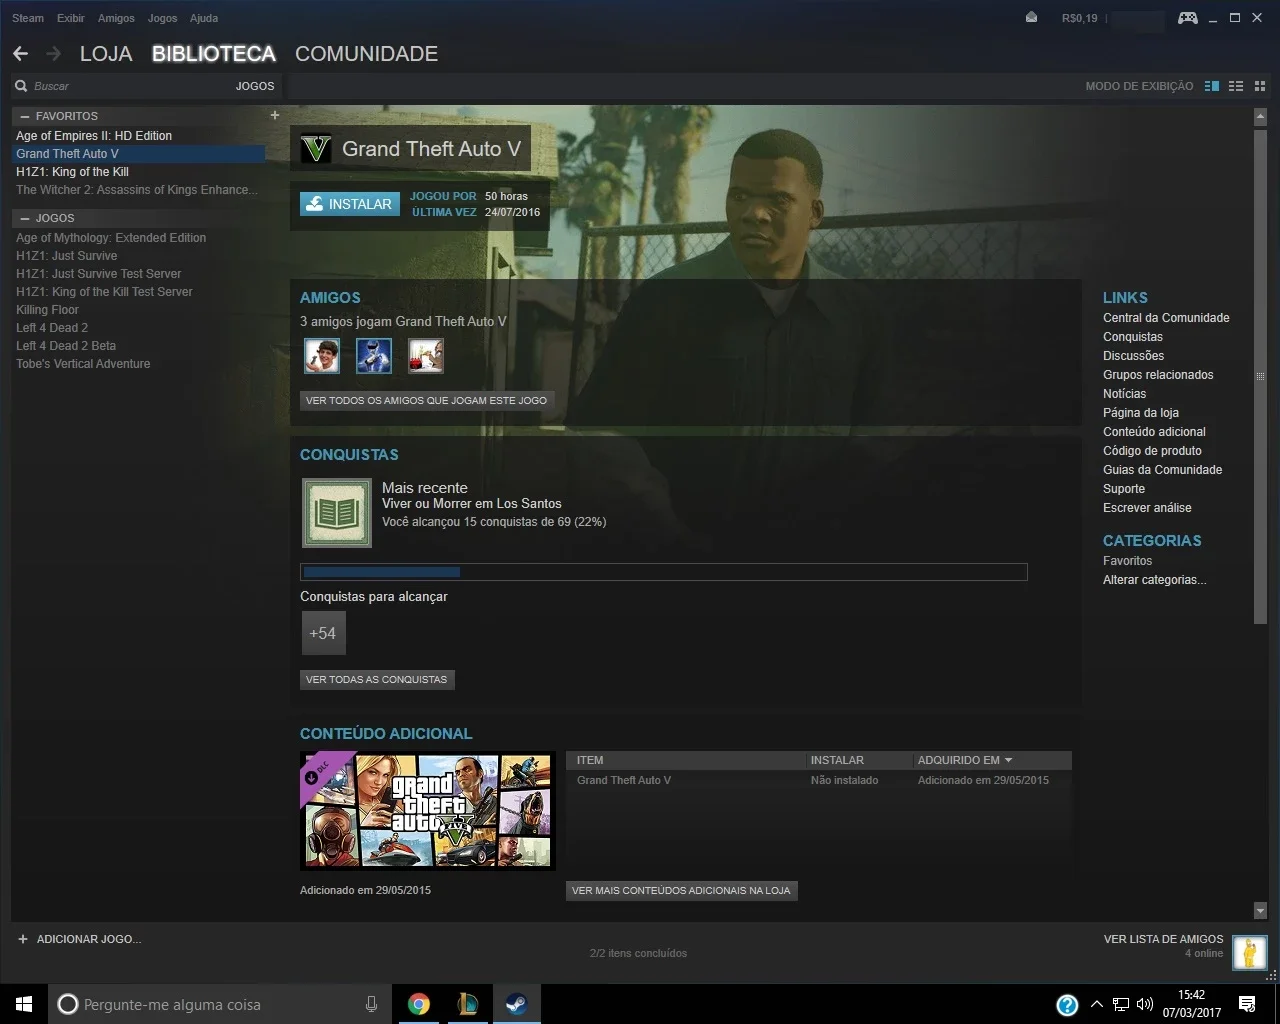The width and height of the screenshot is (1280, 1024).
Task: Open the latest achievement book icon
Action: pyautogui.click(x=337, y=513)
